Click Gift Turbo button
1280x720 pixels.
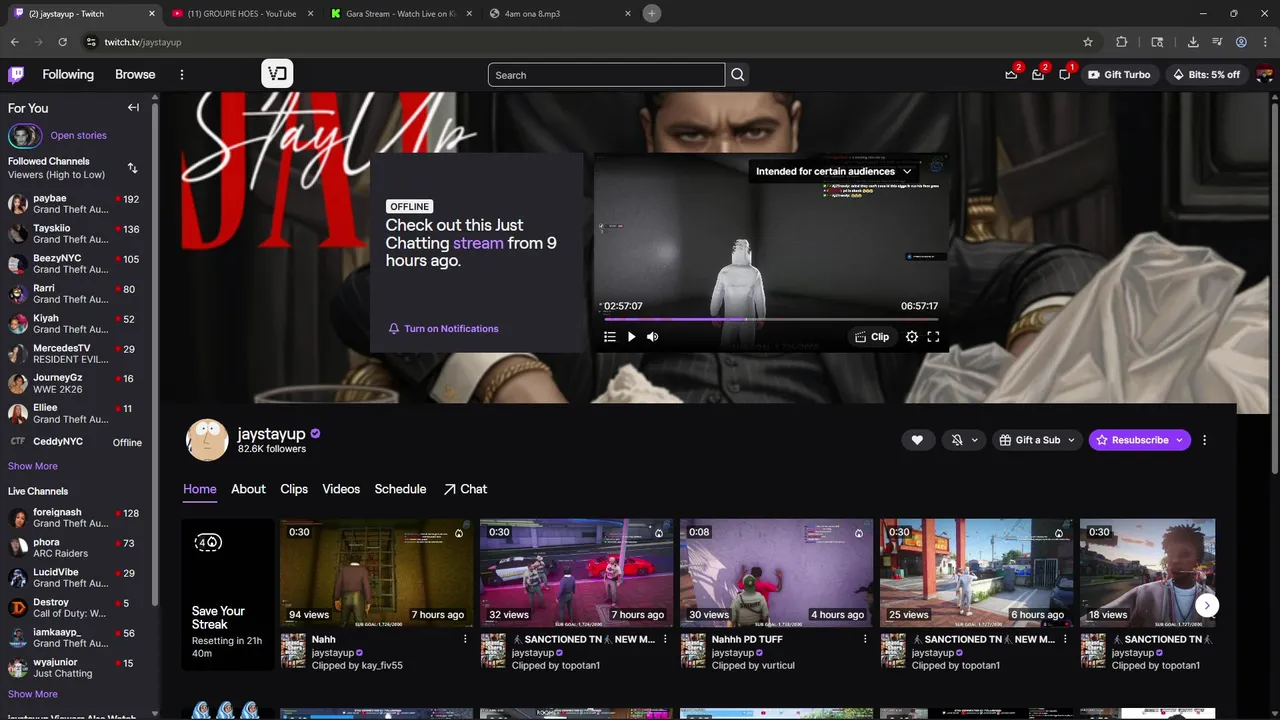click(x=1119, y=75)
